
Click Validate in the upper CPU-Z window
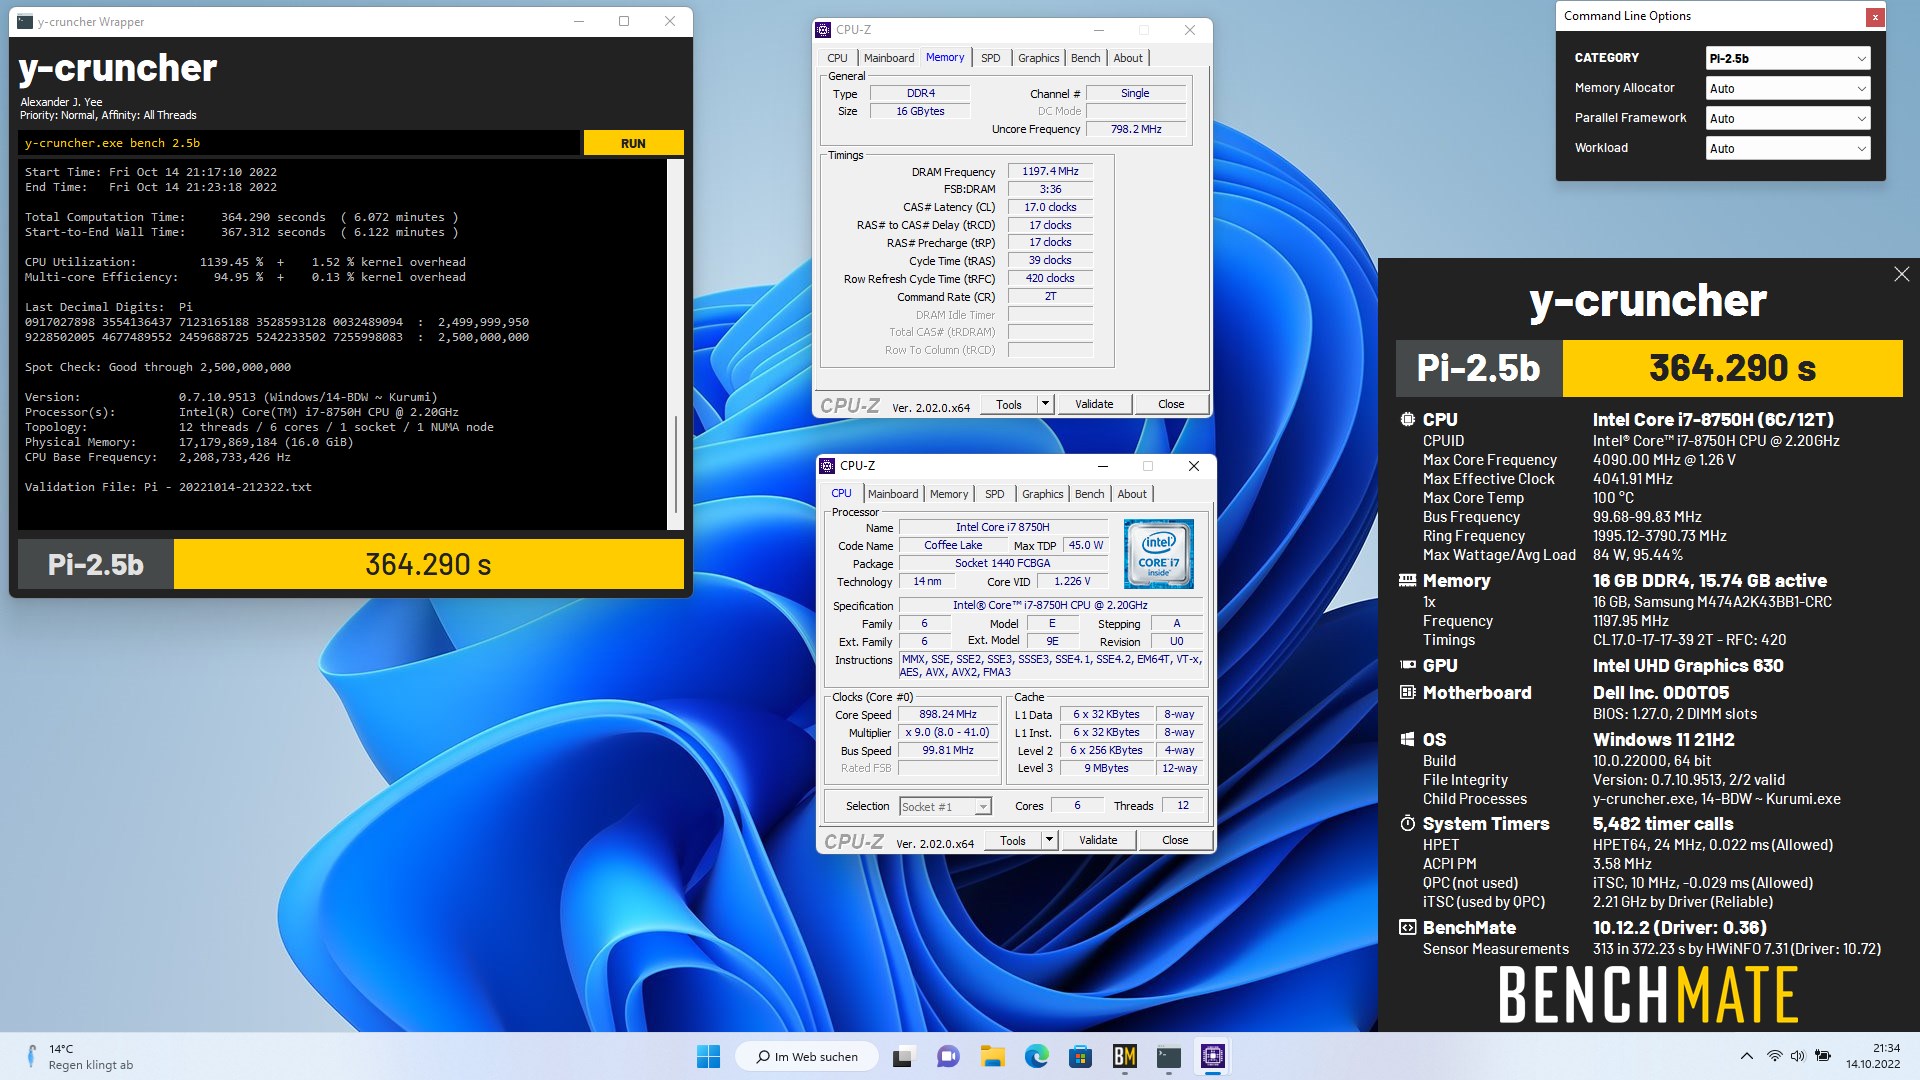tap(1094, 404)
